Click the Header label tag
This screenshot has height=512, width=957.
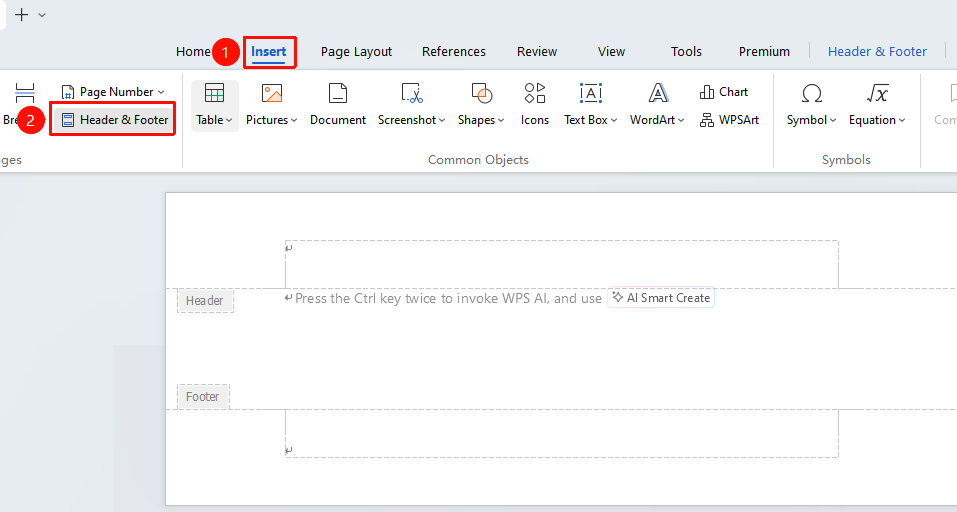tap(205, 301)
